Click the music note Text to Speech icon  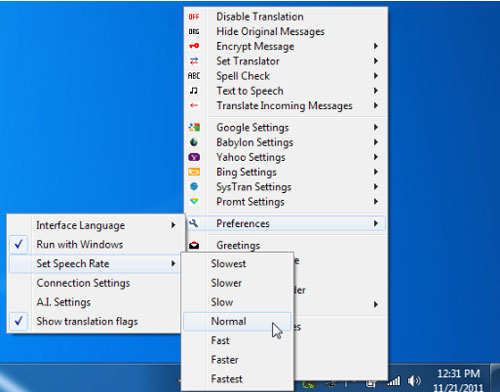pos(194,90)
